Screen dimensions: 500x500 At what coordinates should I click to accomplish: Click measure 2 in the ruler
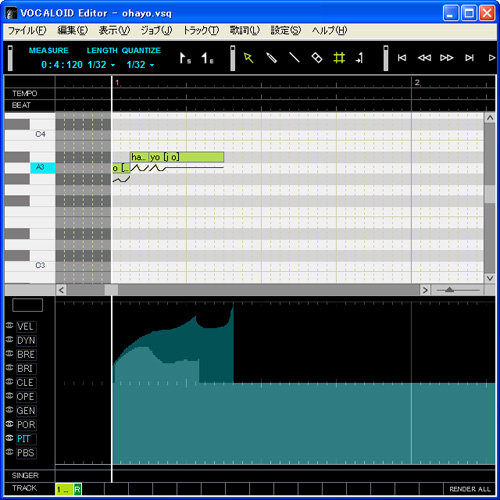(417, 82)
